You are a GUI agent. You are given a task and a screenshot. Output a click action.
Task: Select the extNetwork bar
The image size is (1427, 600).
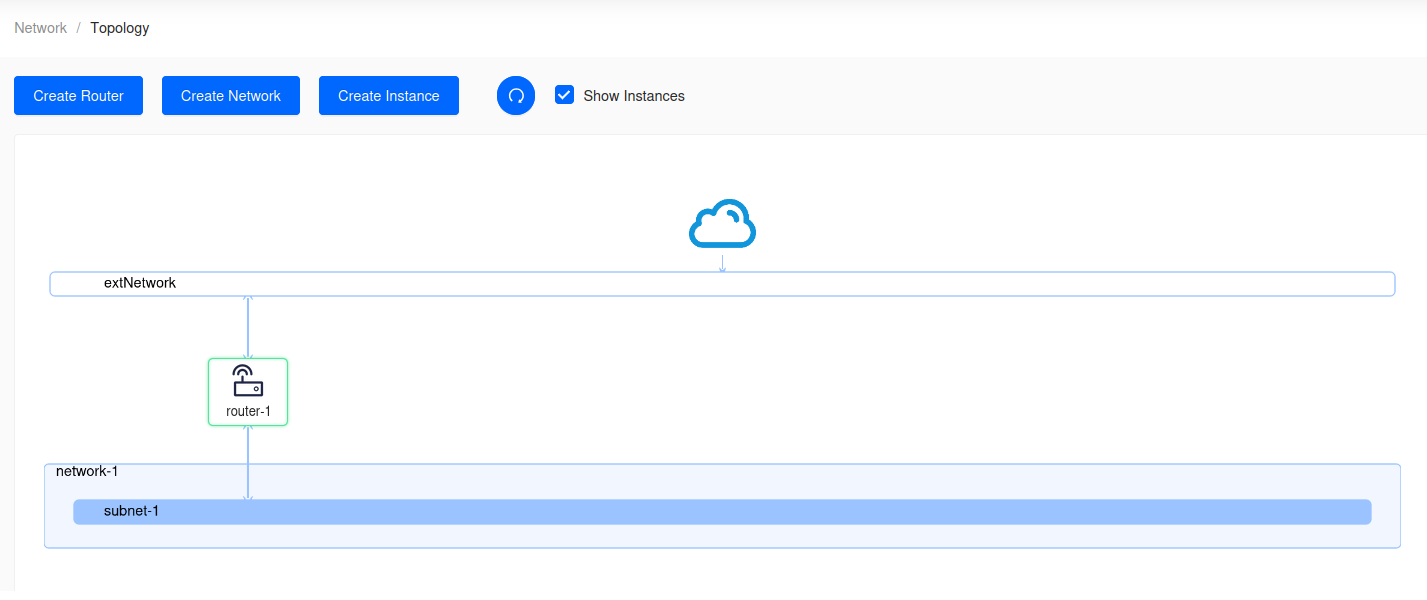pos(722,284)
